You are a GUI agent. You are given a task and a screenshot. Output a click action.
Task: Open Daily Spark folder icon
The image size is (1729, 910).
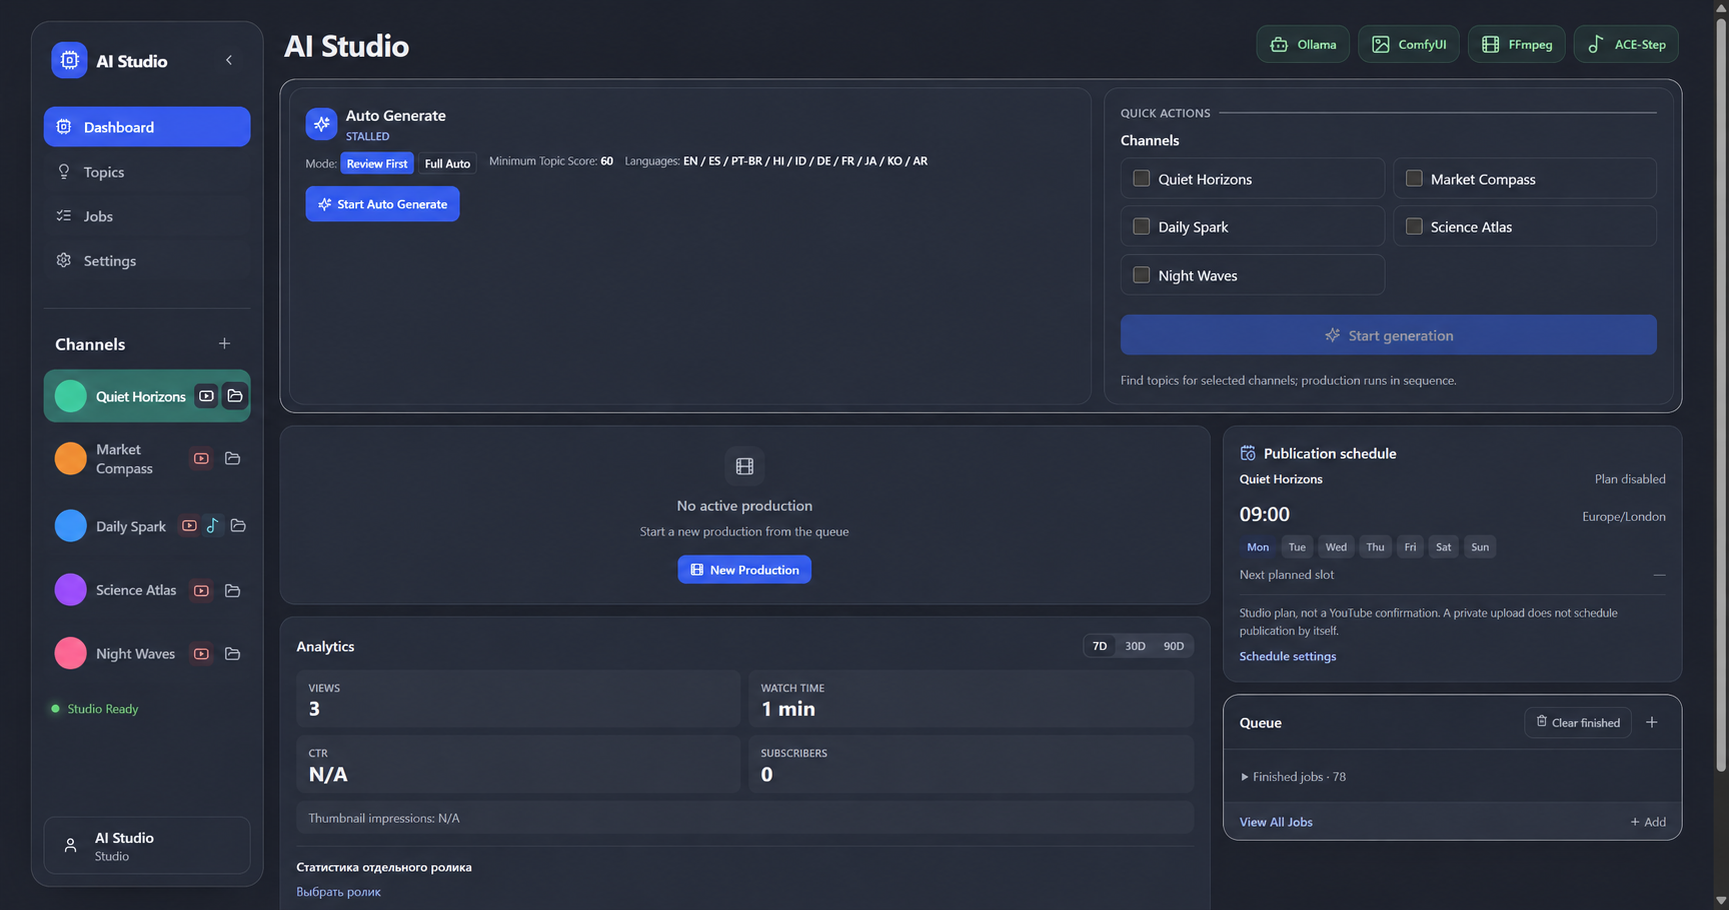coord(238,525)
